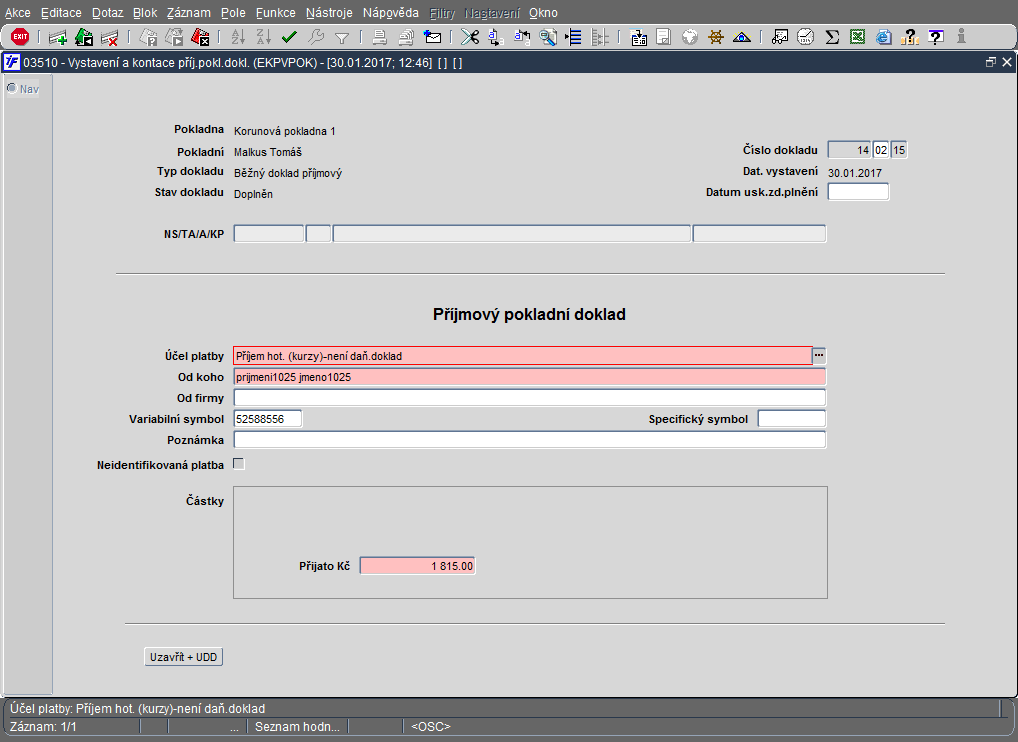Click into the Od firmy field

(530, 398)
